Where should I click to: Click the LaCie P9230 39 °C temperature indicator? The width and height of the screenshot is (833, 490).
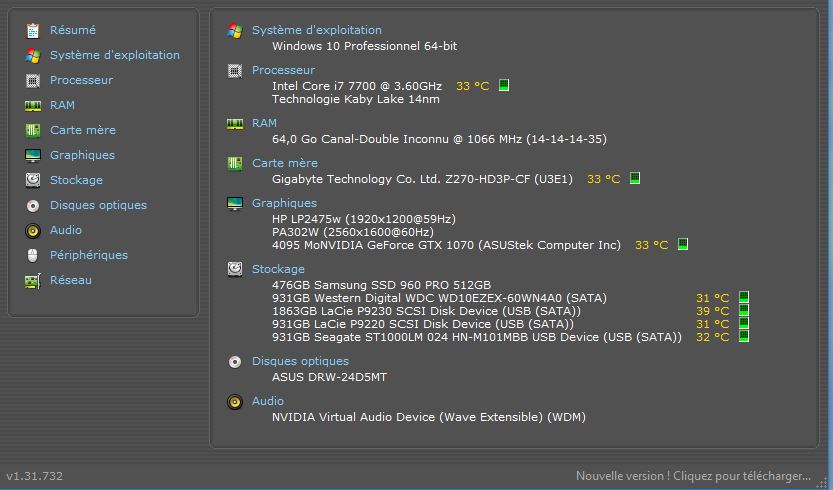(743, 311)
